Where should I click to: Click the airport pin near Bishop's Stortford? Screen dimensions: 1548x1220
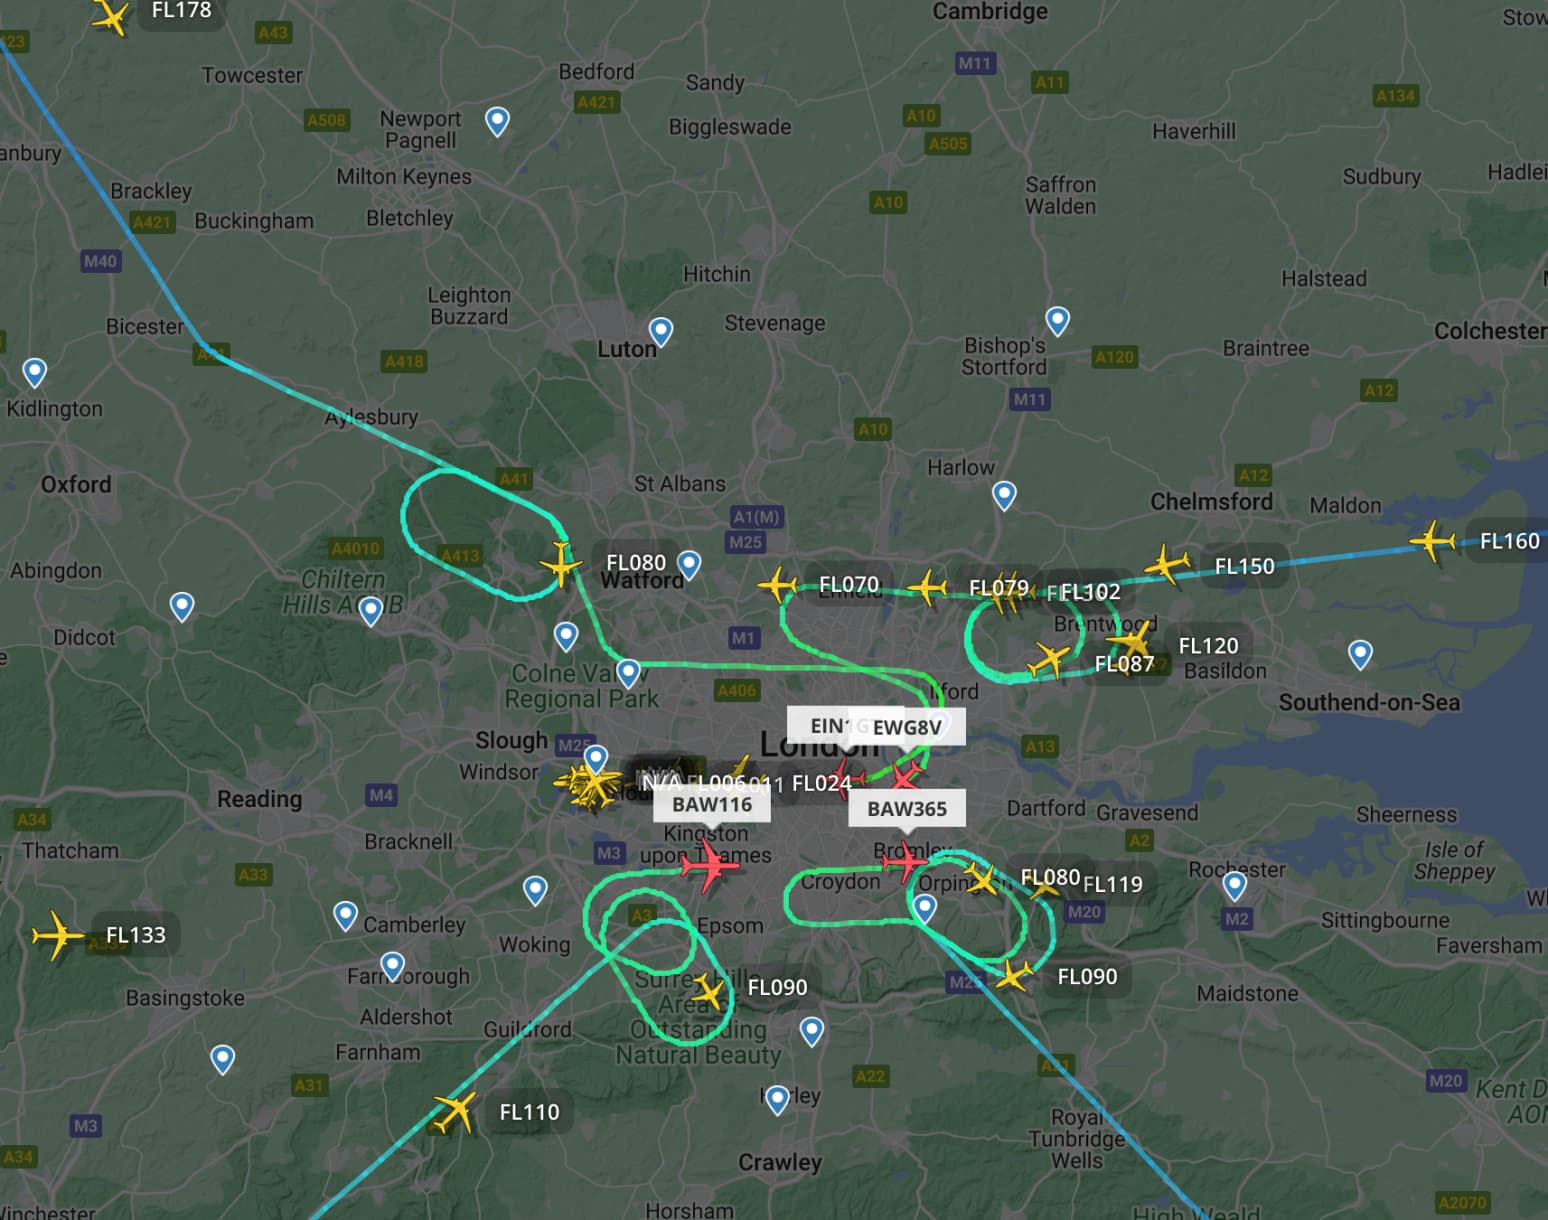coord(1058,321)
